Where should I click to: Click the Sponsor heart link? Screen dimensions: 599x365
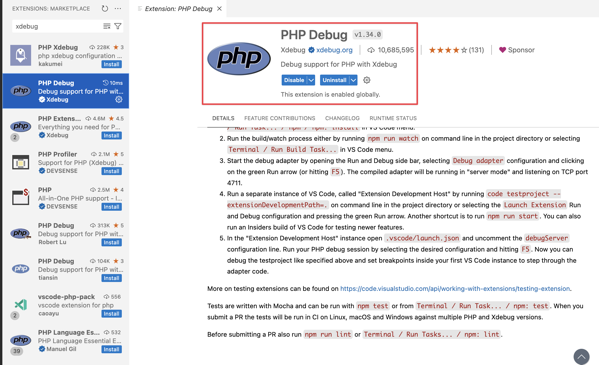coord(516,50)
